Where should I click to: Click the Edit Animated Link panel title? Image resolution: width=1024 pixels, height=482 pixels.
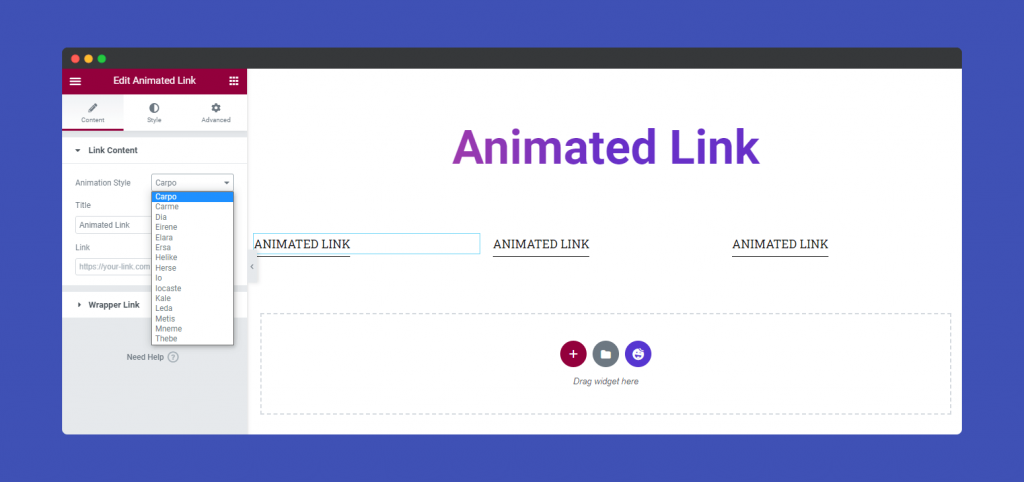coord(155,80)
